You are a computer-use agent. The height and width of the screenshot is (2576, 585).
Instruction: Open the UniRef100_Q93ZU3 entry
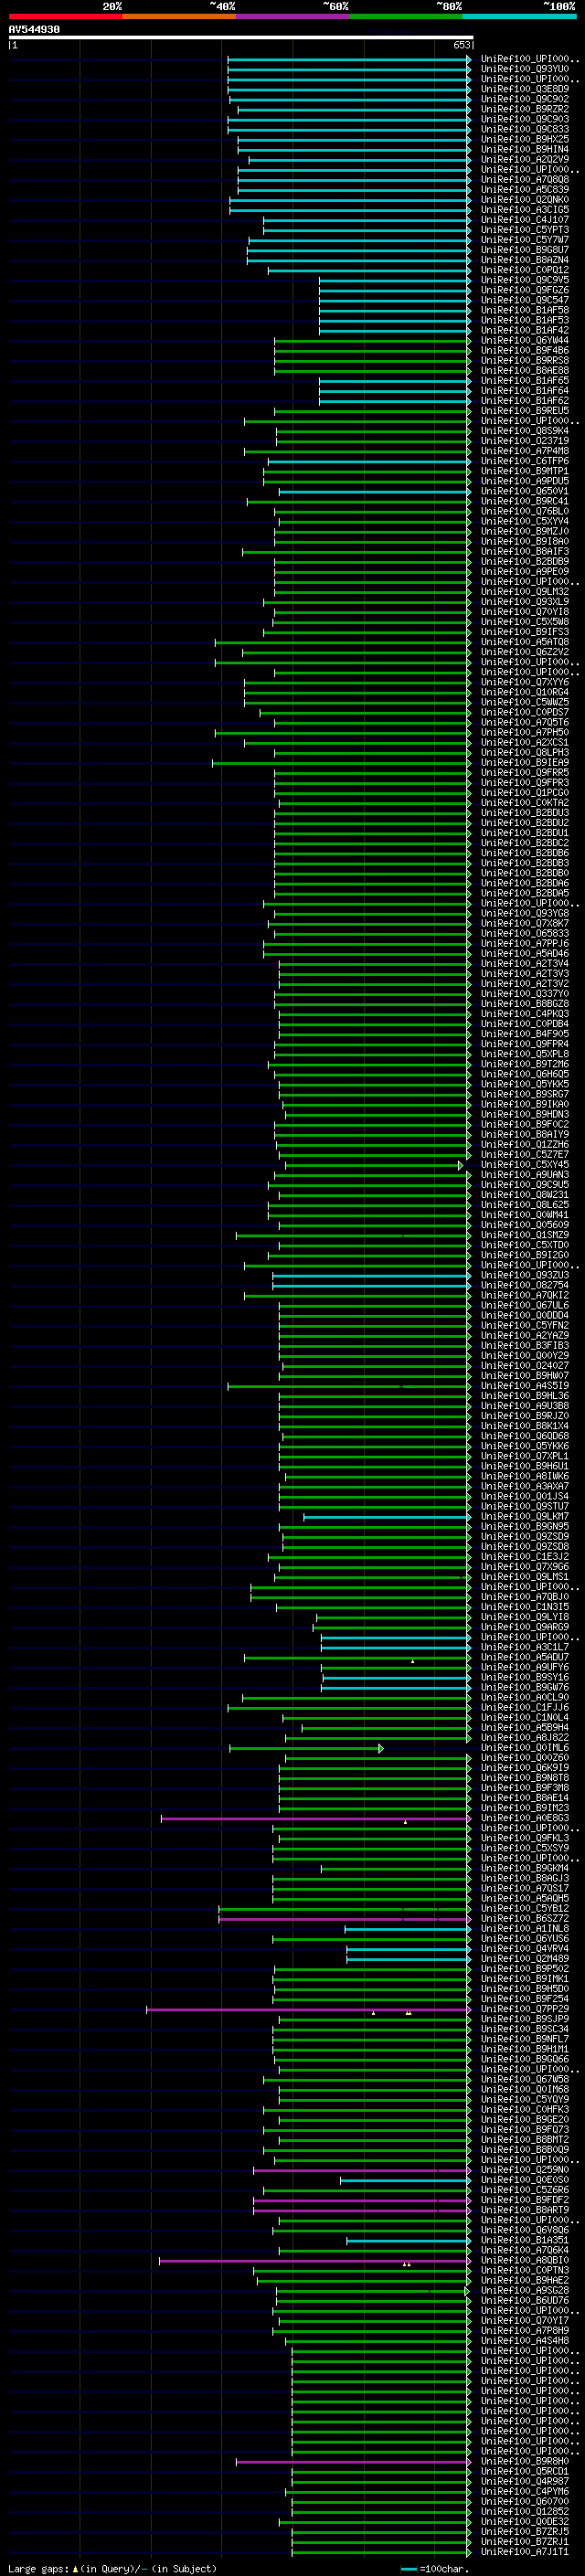coord(525,1275)
